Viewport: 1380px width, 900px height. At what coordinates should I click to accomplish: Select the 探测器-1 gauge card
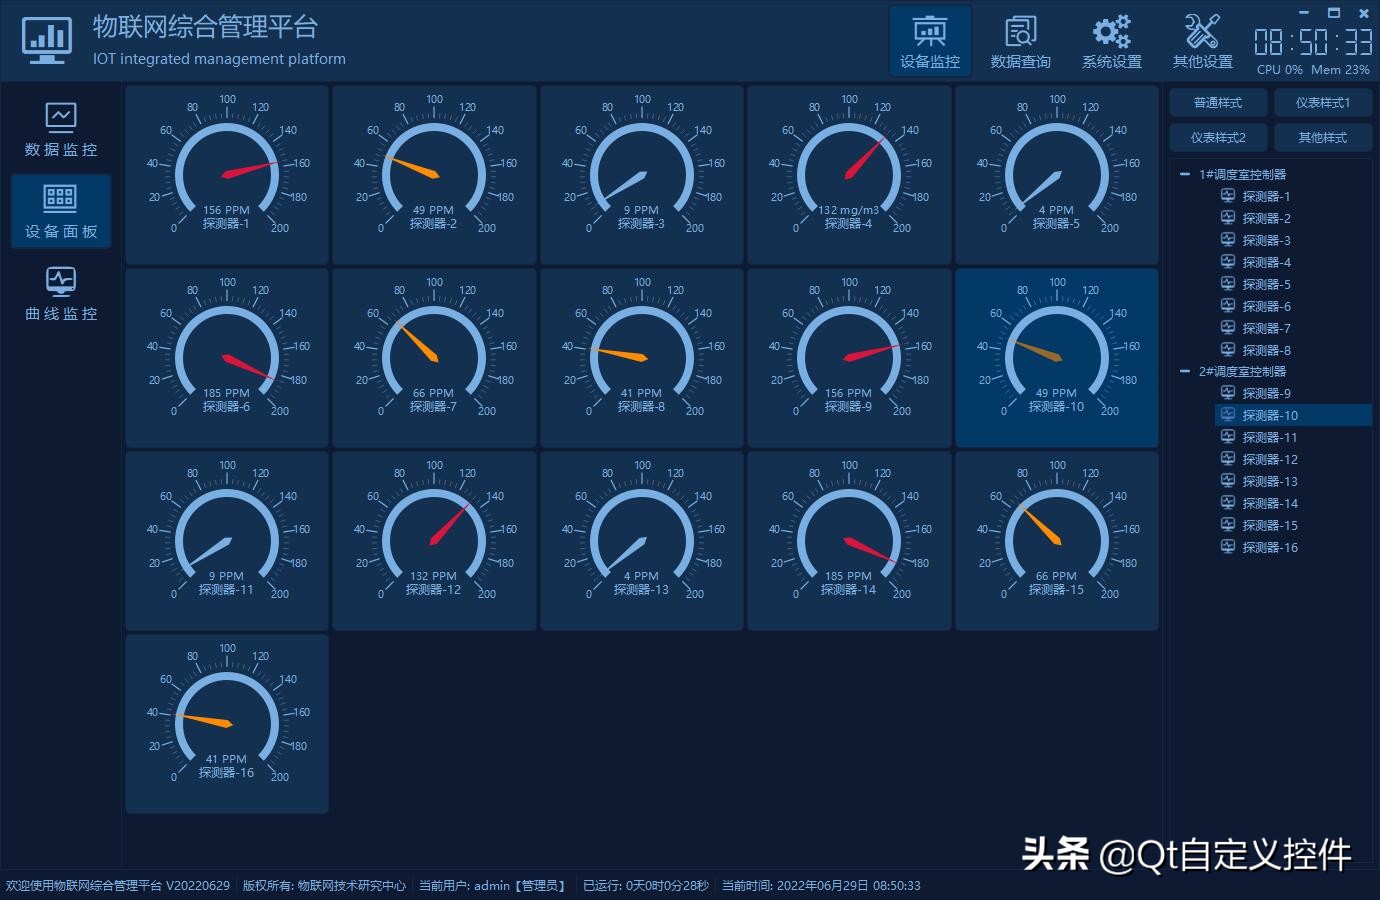click(227, 175)
